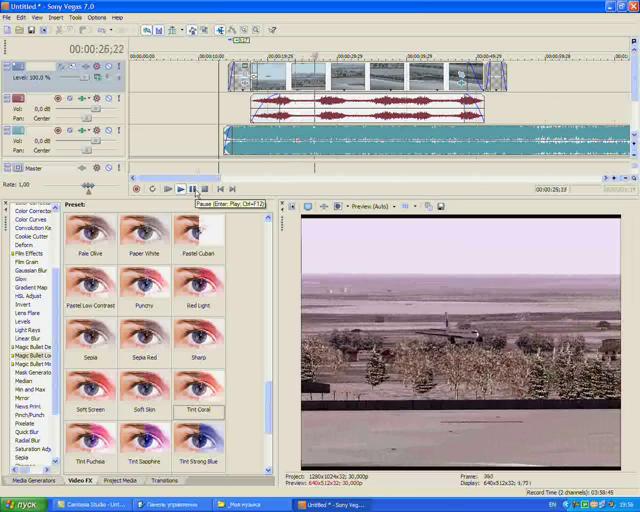Toggle Lock Envelopes to Events icon
The height and width of the screenshot is (512, 640).
point(192,30)
